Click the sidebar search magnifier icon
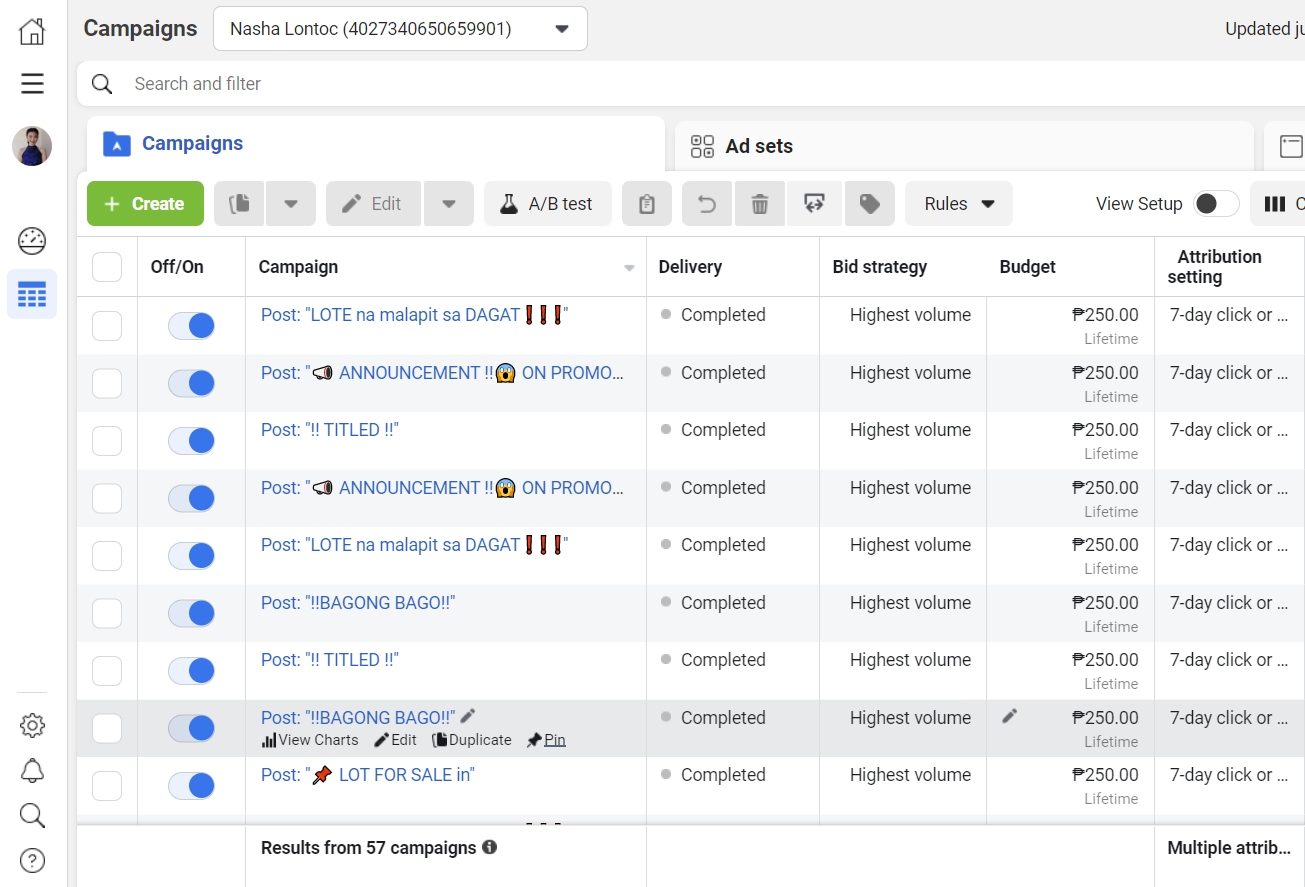Screen dimensions: 1305x887 (32, 815)
